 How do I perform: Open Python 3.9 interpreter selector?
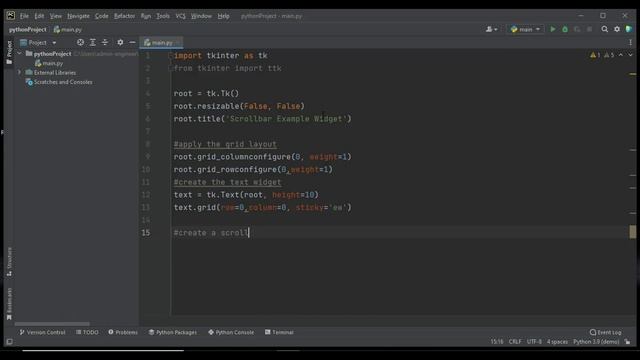click(596, 342)
